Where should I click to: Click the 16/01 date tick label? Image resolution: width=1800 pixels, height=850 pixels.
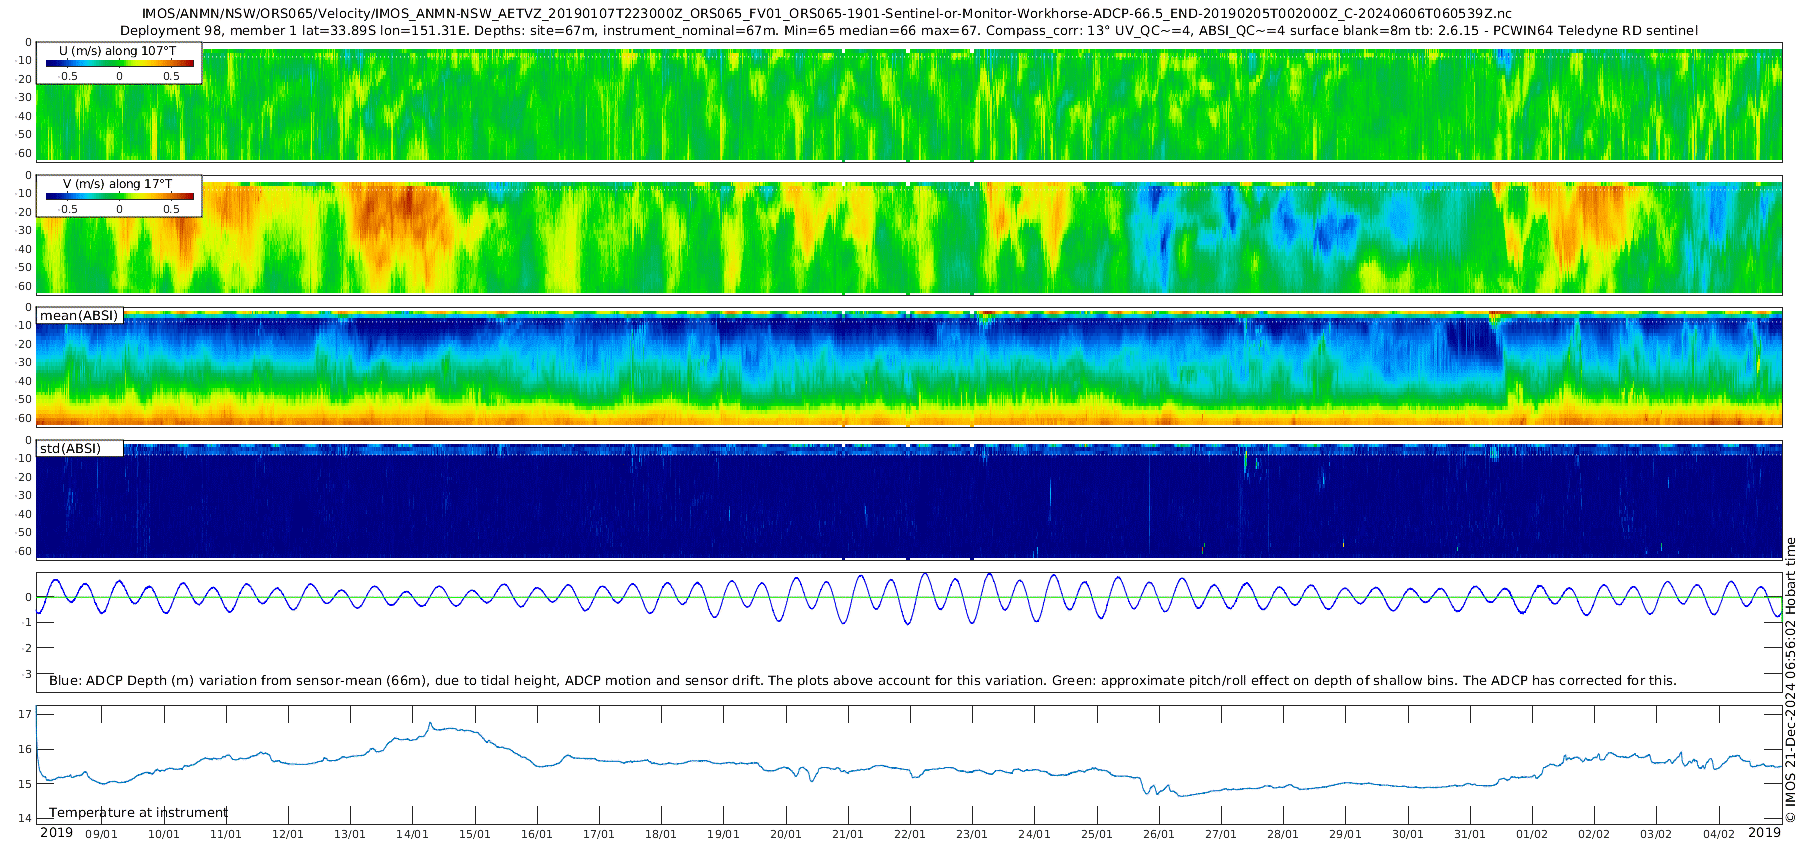click(x=536, y=834)
